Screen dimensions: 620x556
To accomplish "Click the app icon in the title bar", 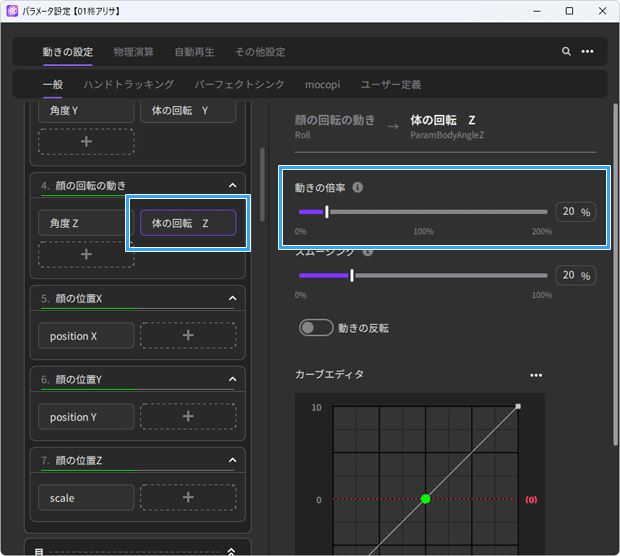I will tap(12, 11).
